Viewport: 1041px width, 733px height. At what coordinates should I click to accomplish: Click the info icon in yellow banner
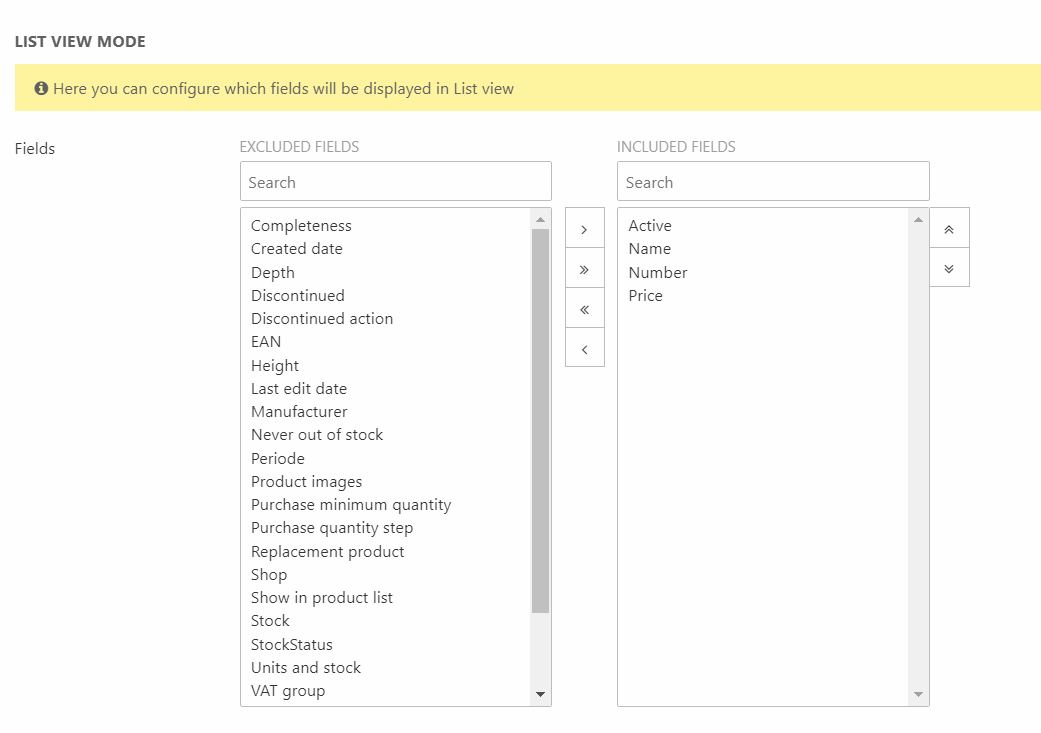pos(41,88)
